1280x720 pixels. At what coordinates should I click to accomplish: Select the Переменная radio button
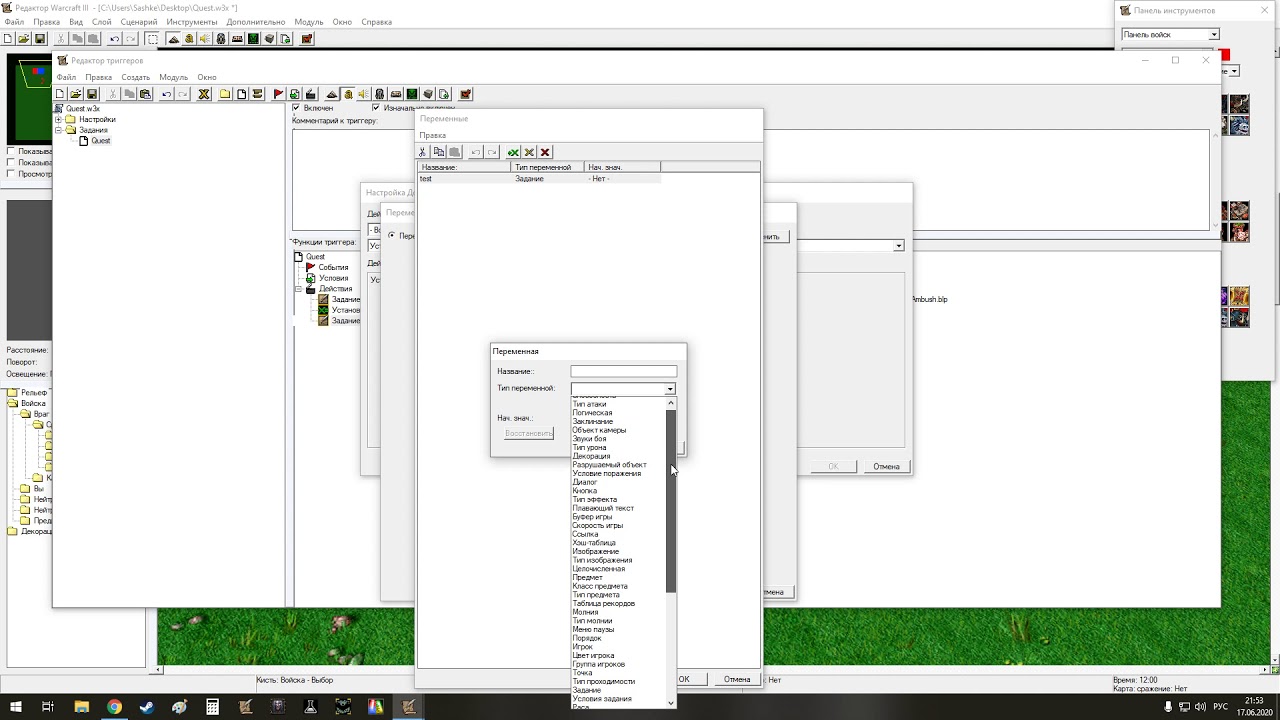[392, 236]
